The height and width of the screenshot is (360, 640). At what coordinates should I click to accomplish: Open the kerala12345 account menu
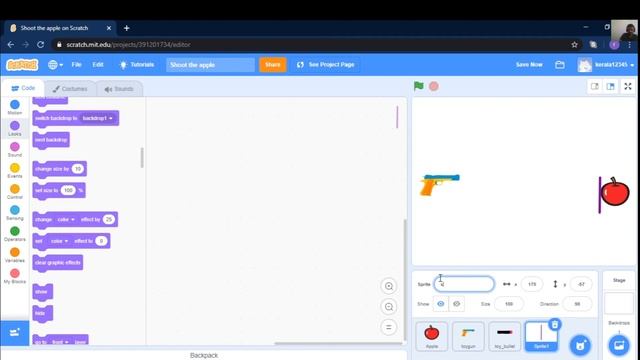tap(606, 65)
